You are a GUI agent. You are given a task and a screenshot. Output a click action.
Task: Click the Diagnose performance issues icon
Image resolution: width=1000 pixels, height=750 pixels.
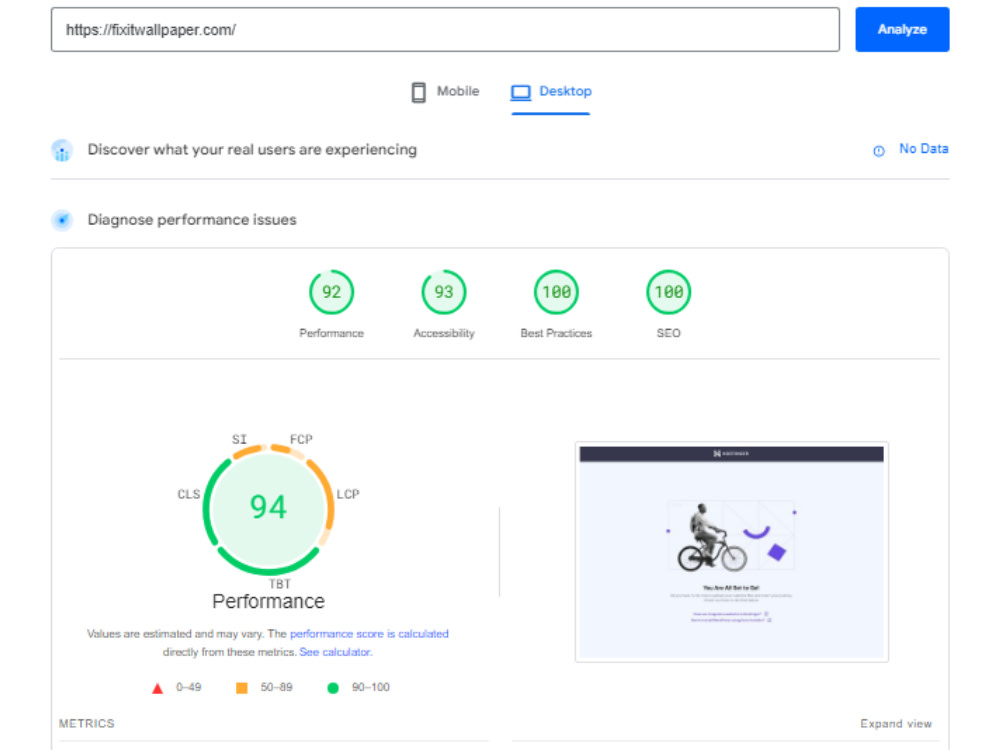62,220
